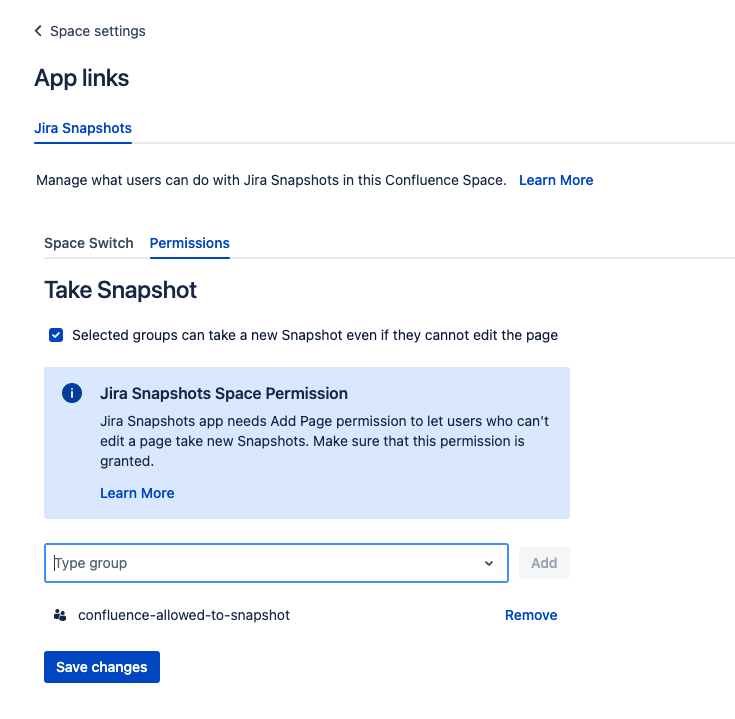Click the Jira Snapshots Space Permission title
This screenshot has height=719, width=735.
click(224, 393)
